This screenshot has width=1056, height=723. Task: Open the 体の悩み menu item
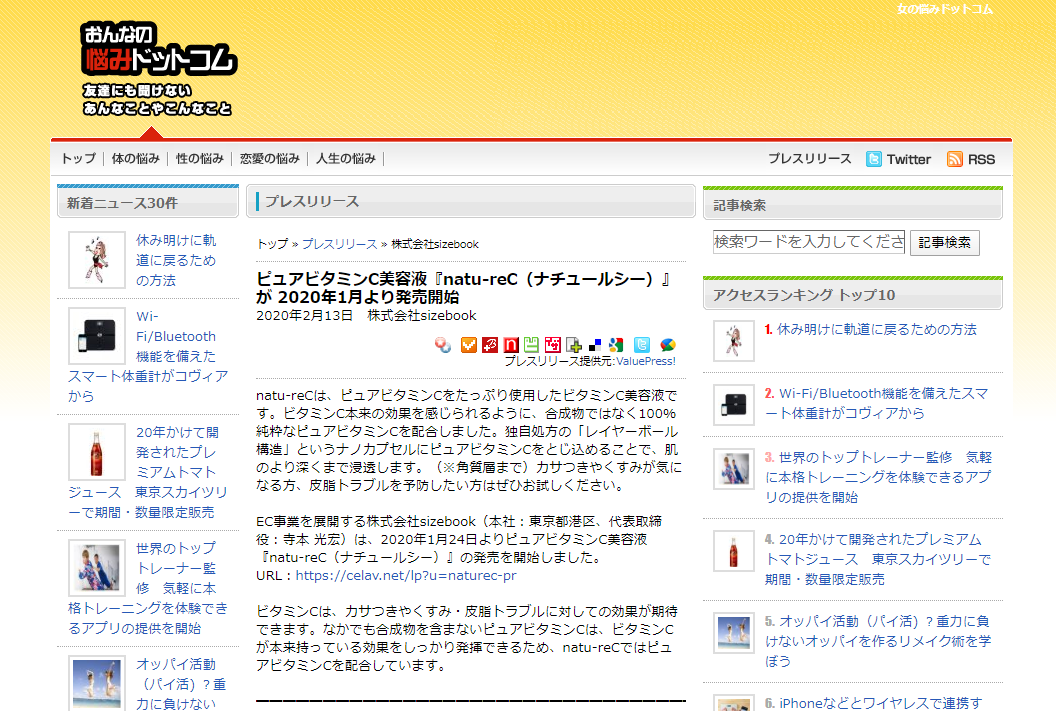click(136, 159)
